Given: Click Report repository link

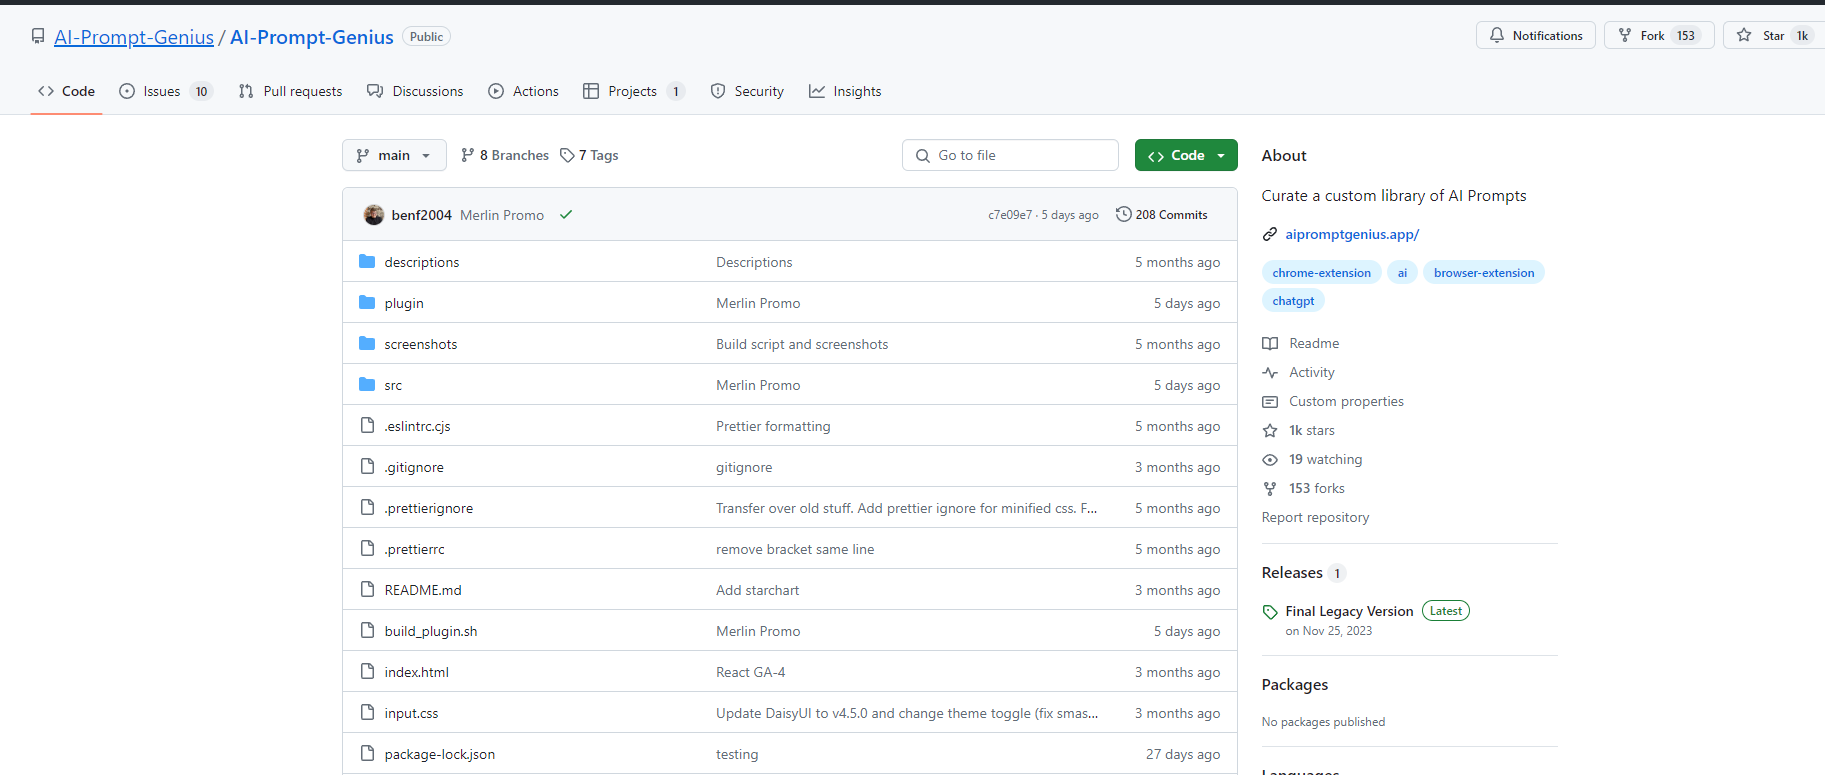Looking at the screenshot, I should pos(1315,517).
